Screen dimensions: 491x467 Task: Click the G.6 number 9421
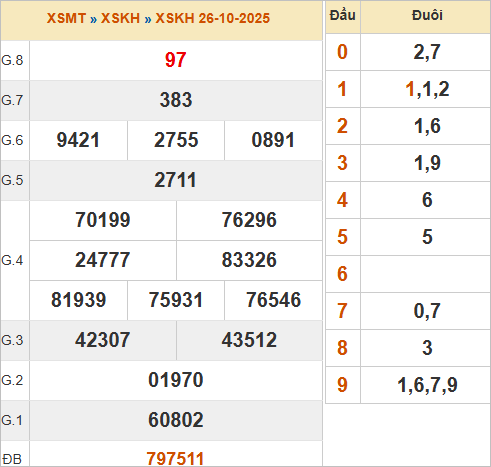[x=78, y=140]
